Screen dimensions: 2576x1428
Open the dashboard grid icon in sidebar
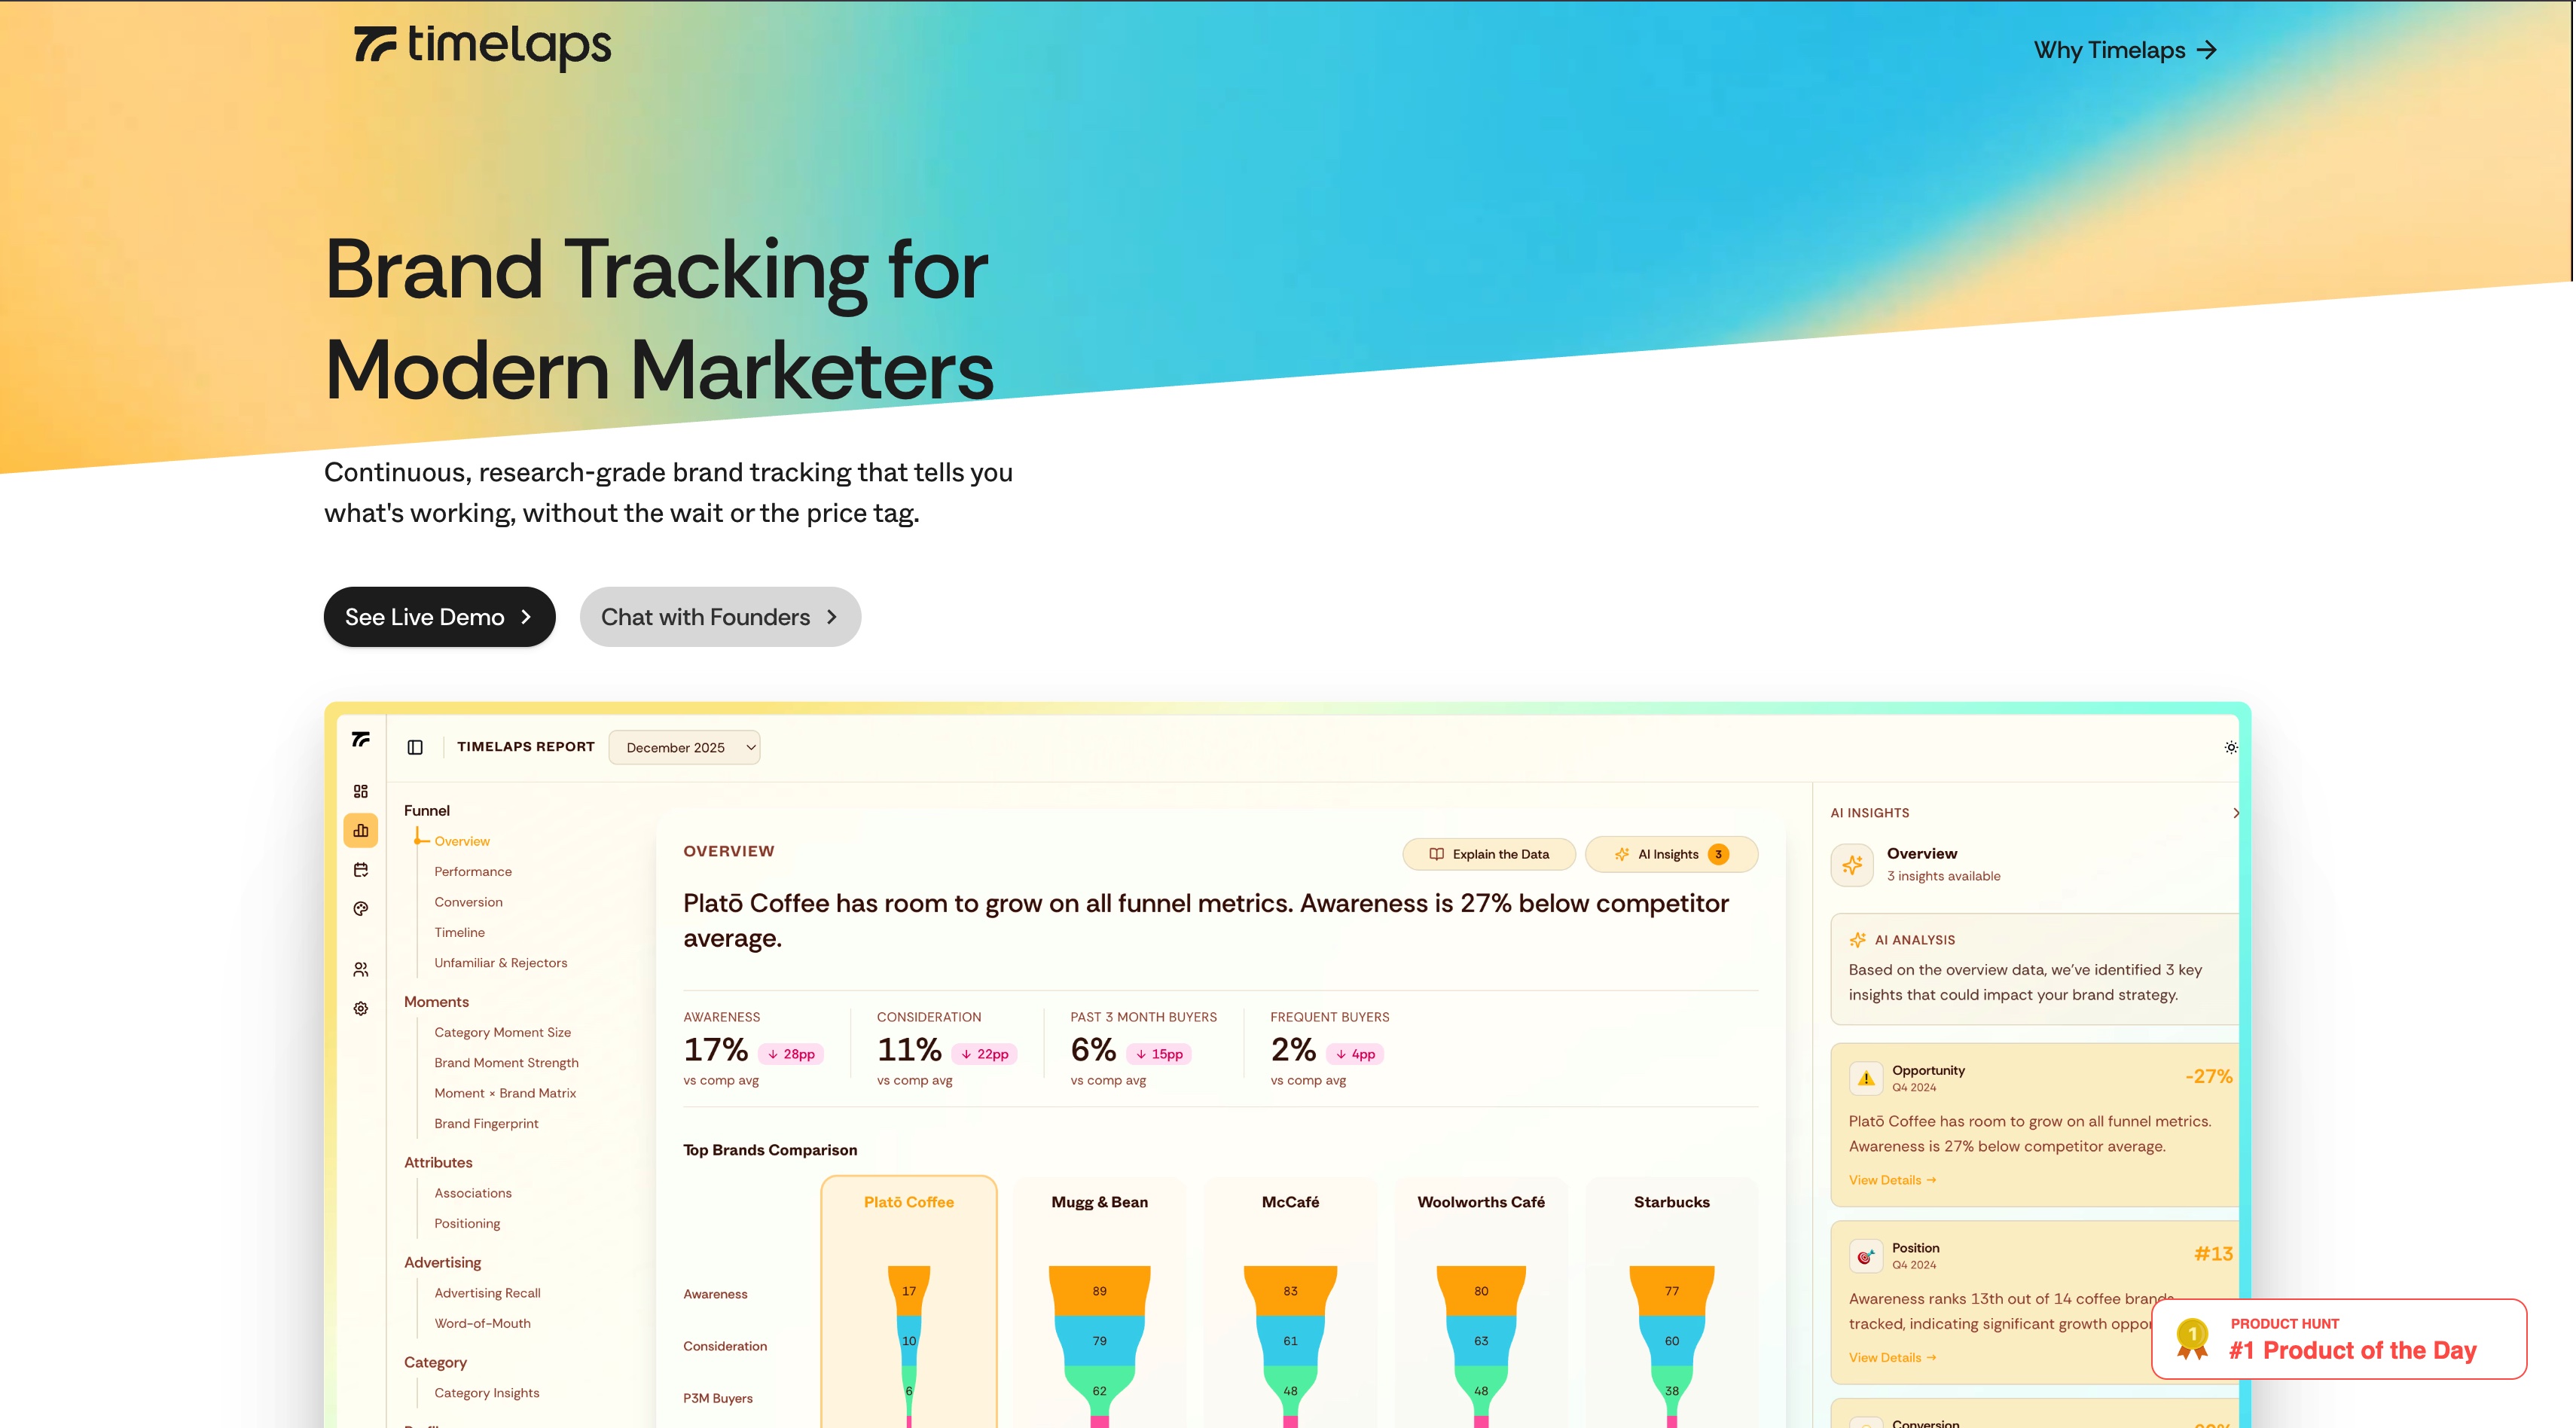pos(361,791)
